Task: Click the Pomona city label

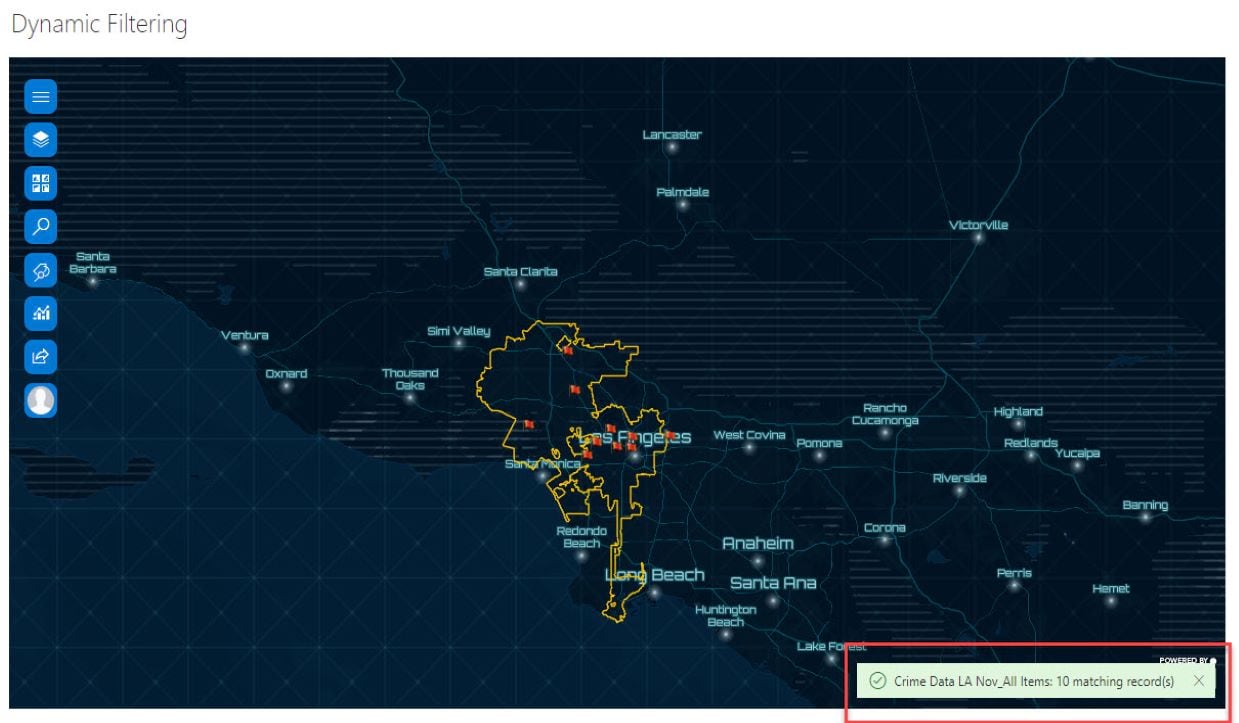Action: click(x=819, y=443)
